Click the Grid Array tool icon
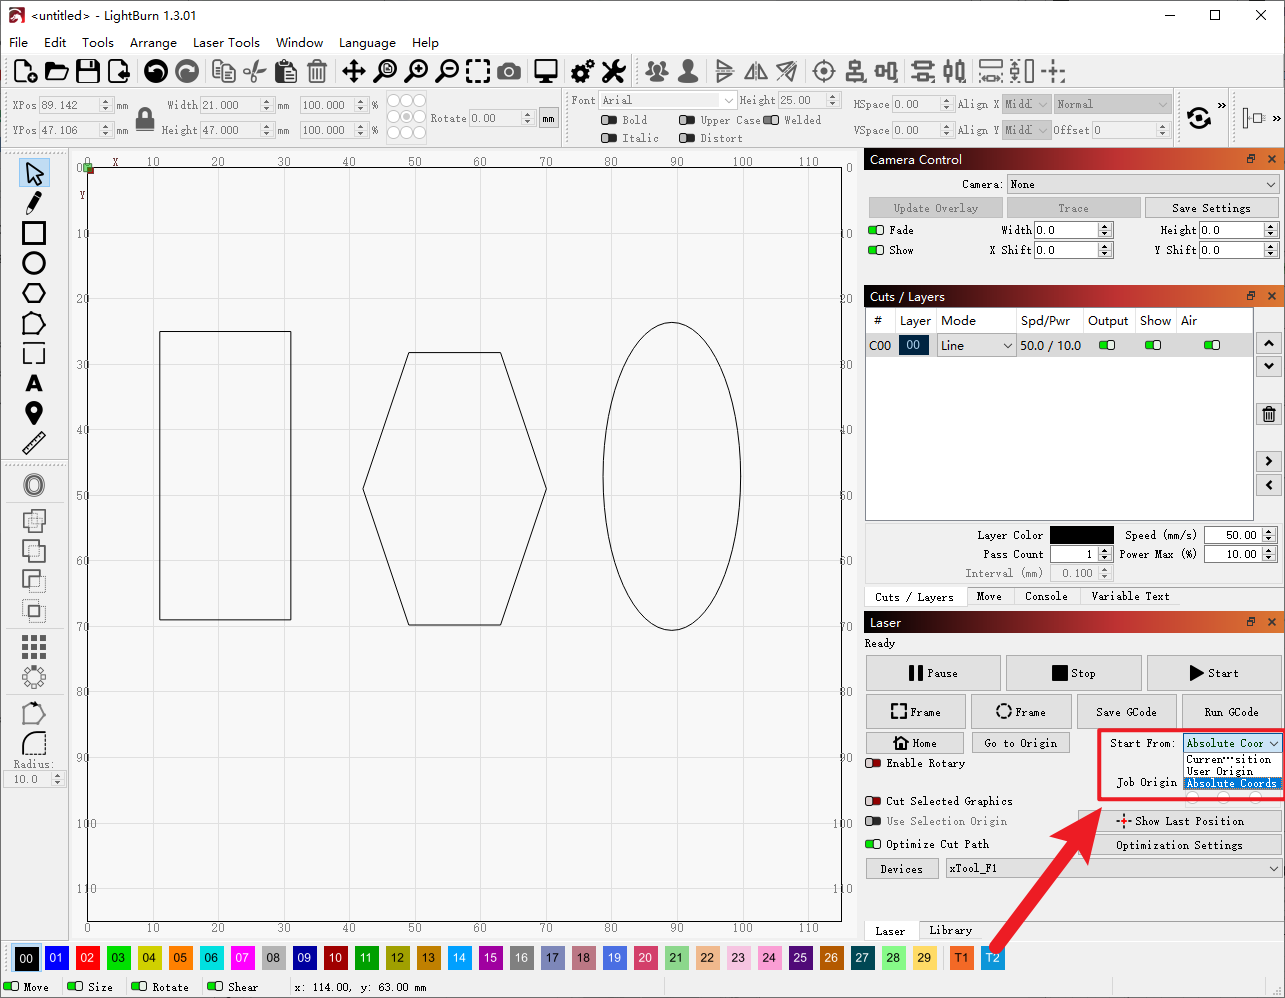1285x998 pixels. pyautogui.click(x=34, y=646)
